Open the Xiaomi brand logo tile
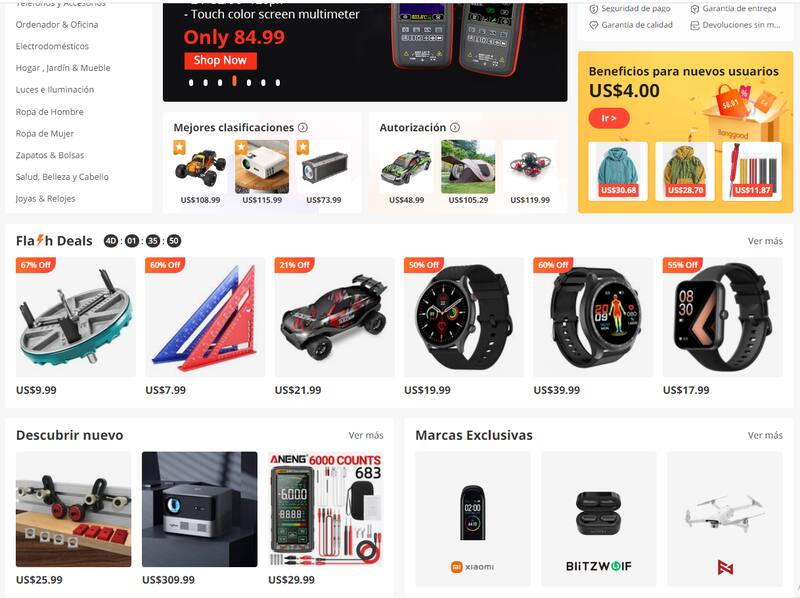This screenshot has width=800, height=598. click(x=472, y=519)
